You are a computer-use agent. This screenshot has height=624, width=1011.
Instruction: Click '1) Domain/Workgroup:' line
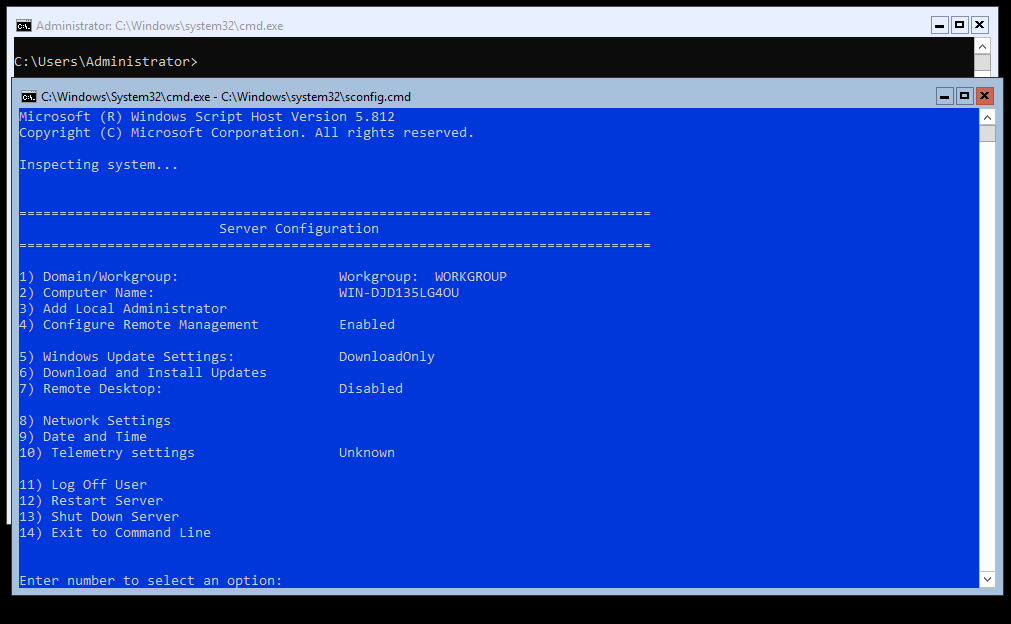[x=99, y=277]
